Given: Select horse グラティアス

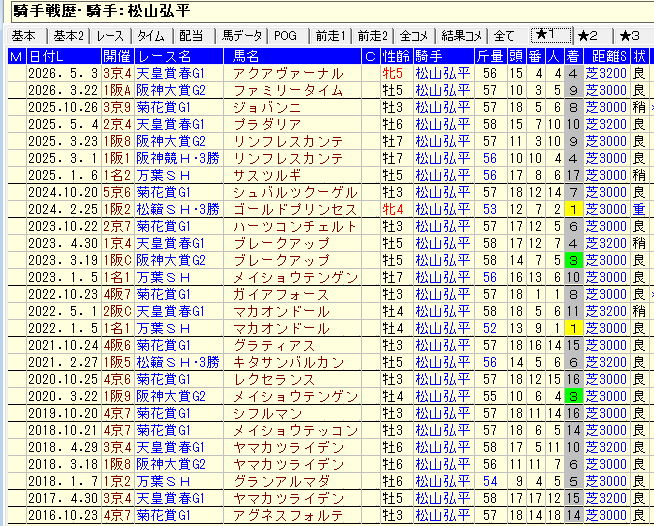Looking at the screenshot, I should [x=274, y=345].
